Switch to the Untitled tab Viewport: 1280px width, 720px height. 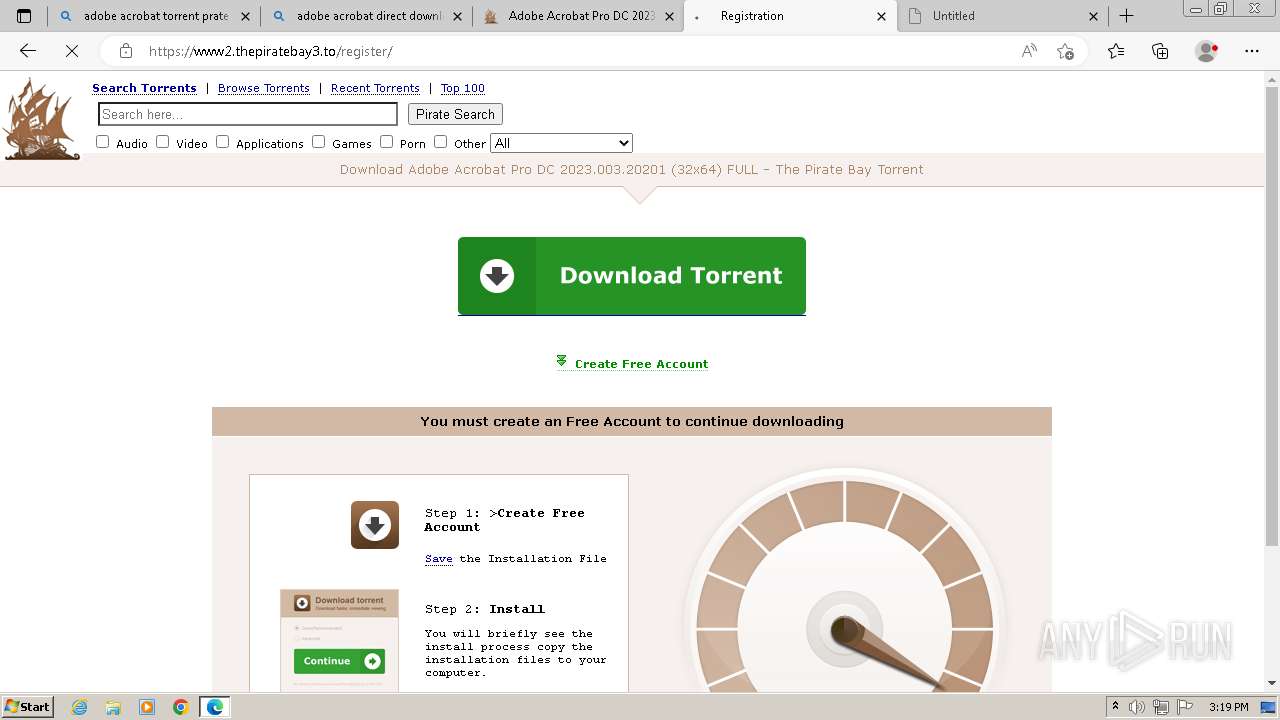1002,16
